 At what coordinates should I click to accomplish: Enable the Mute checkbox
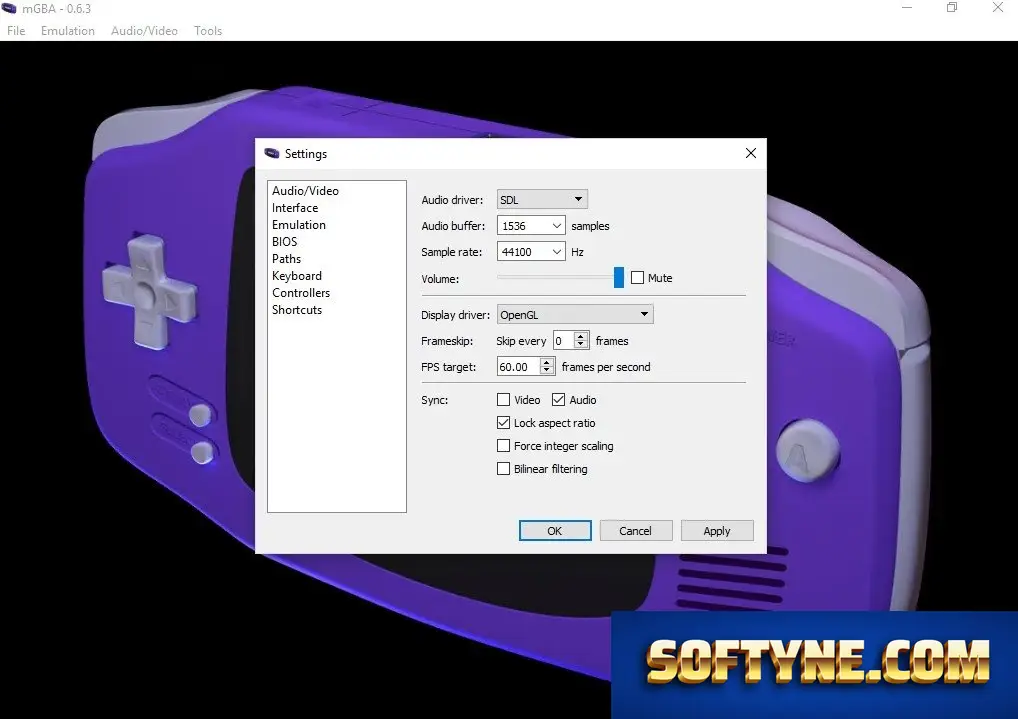638,278
